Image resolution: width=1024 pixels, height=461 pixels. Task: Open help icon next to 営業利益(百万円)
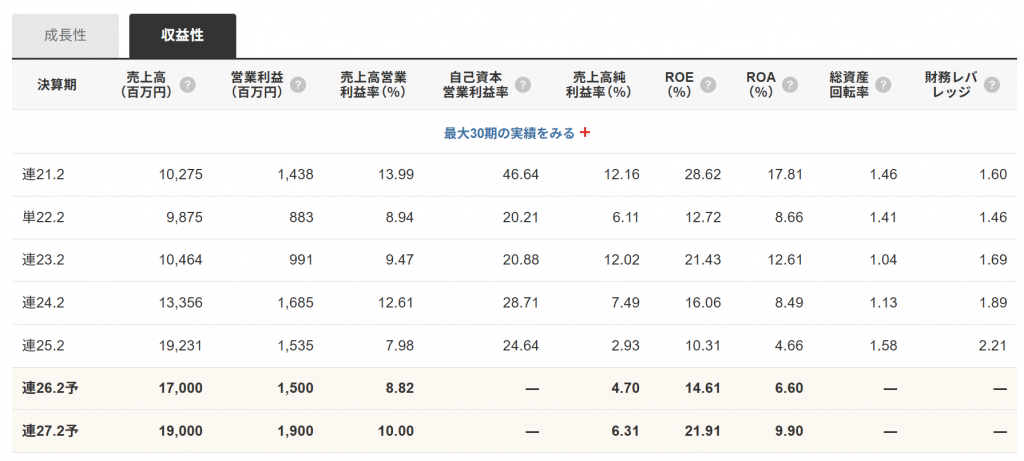click(298, 85)
